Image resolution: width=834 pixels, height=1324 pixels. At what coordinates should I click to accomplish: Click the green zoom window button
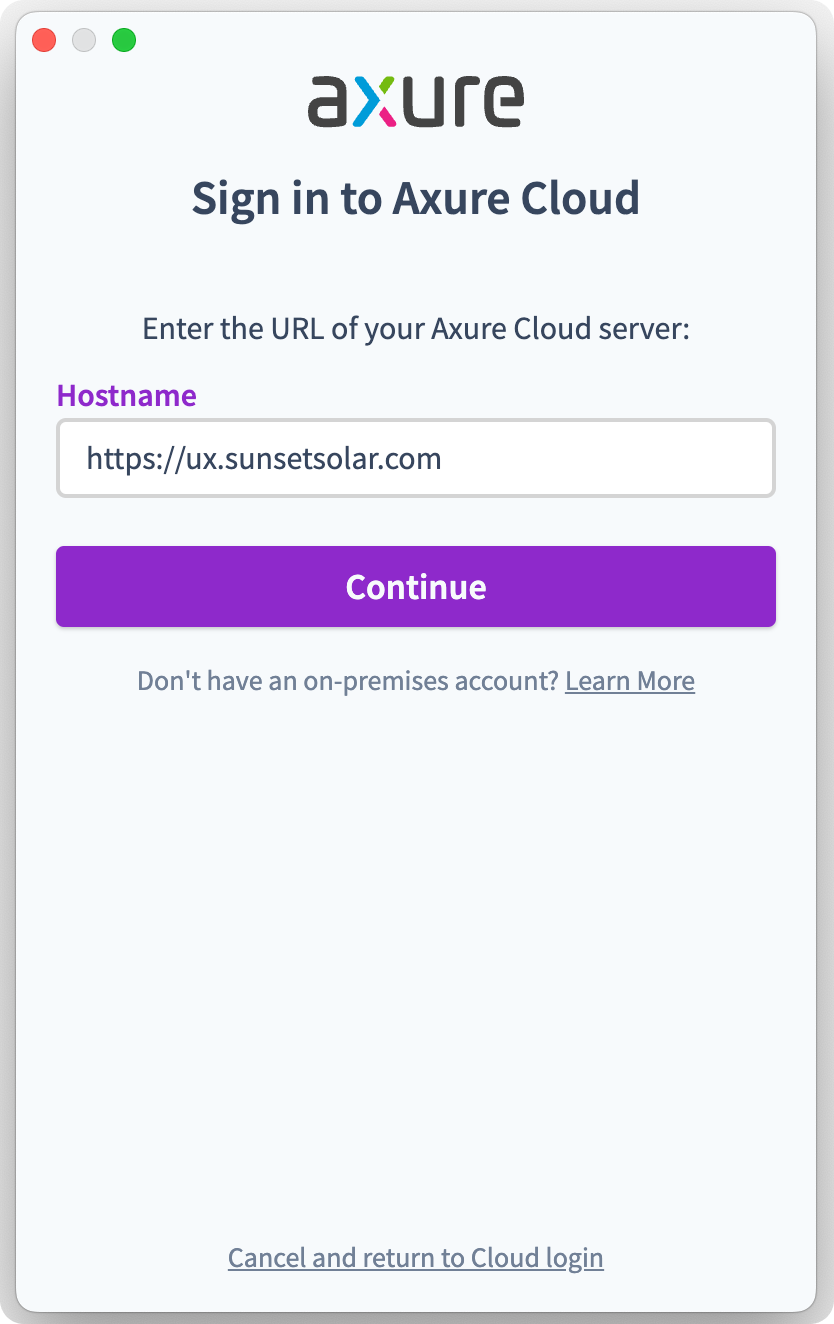124,41
